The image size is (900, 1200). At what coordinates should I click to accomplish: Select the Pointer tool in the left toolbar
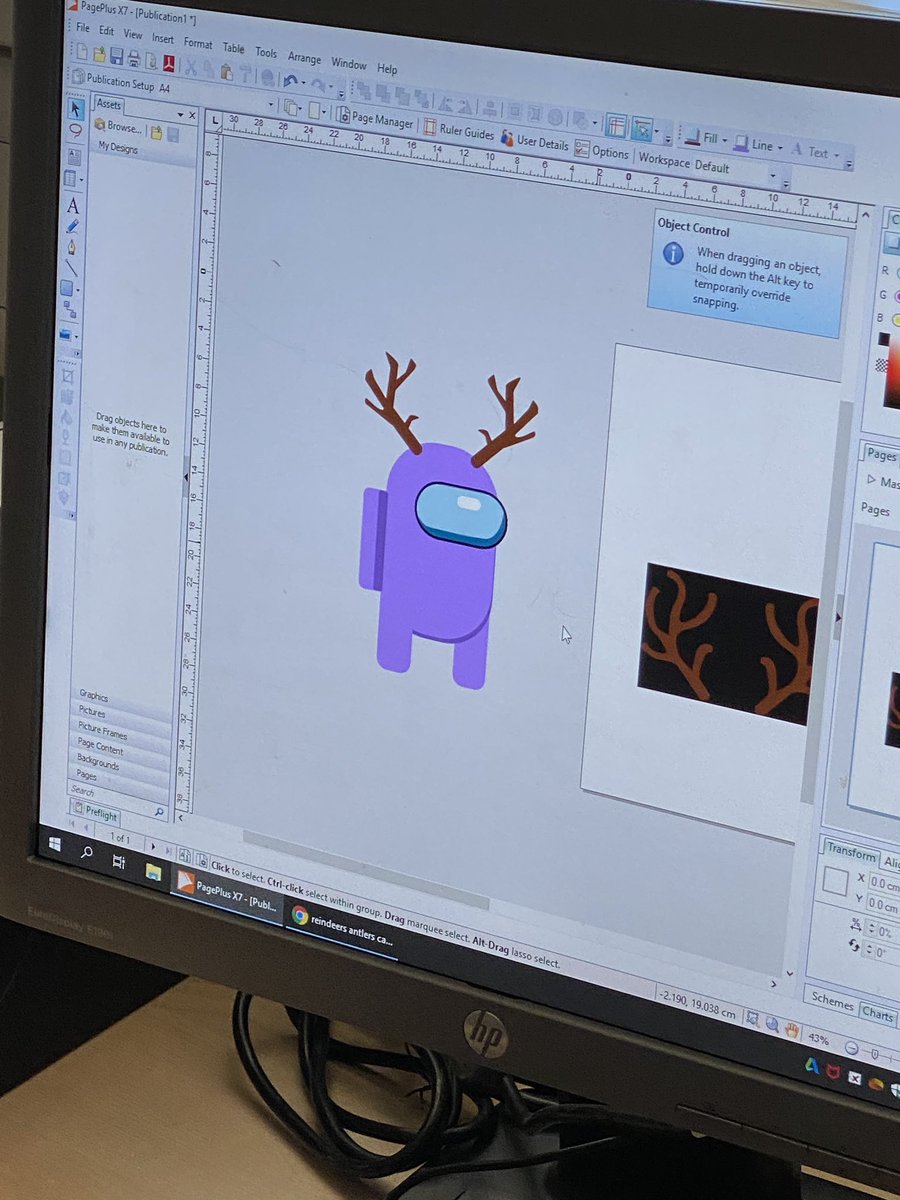[75, 107]
